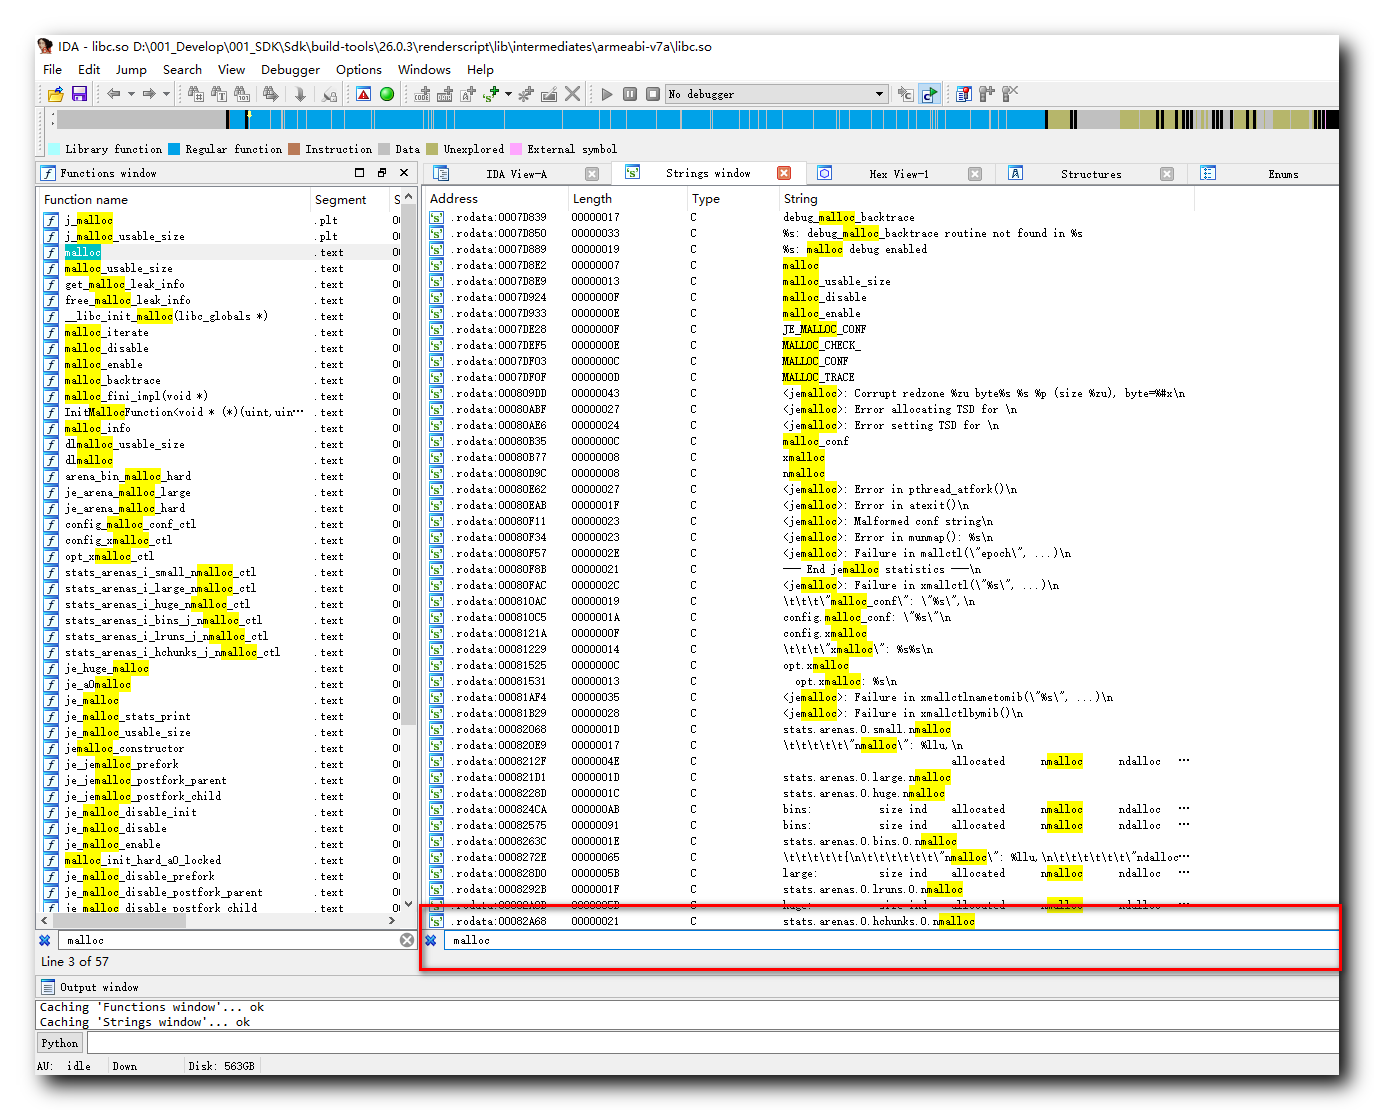Switch to the Hex View-1 tab

(x=899, y=173)
